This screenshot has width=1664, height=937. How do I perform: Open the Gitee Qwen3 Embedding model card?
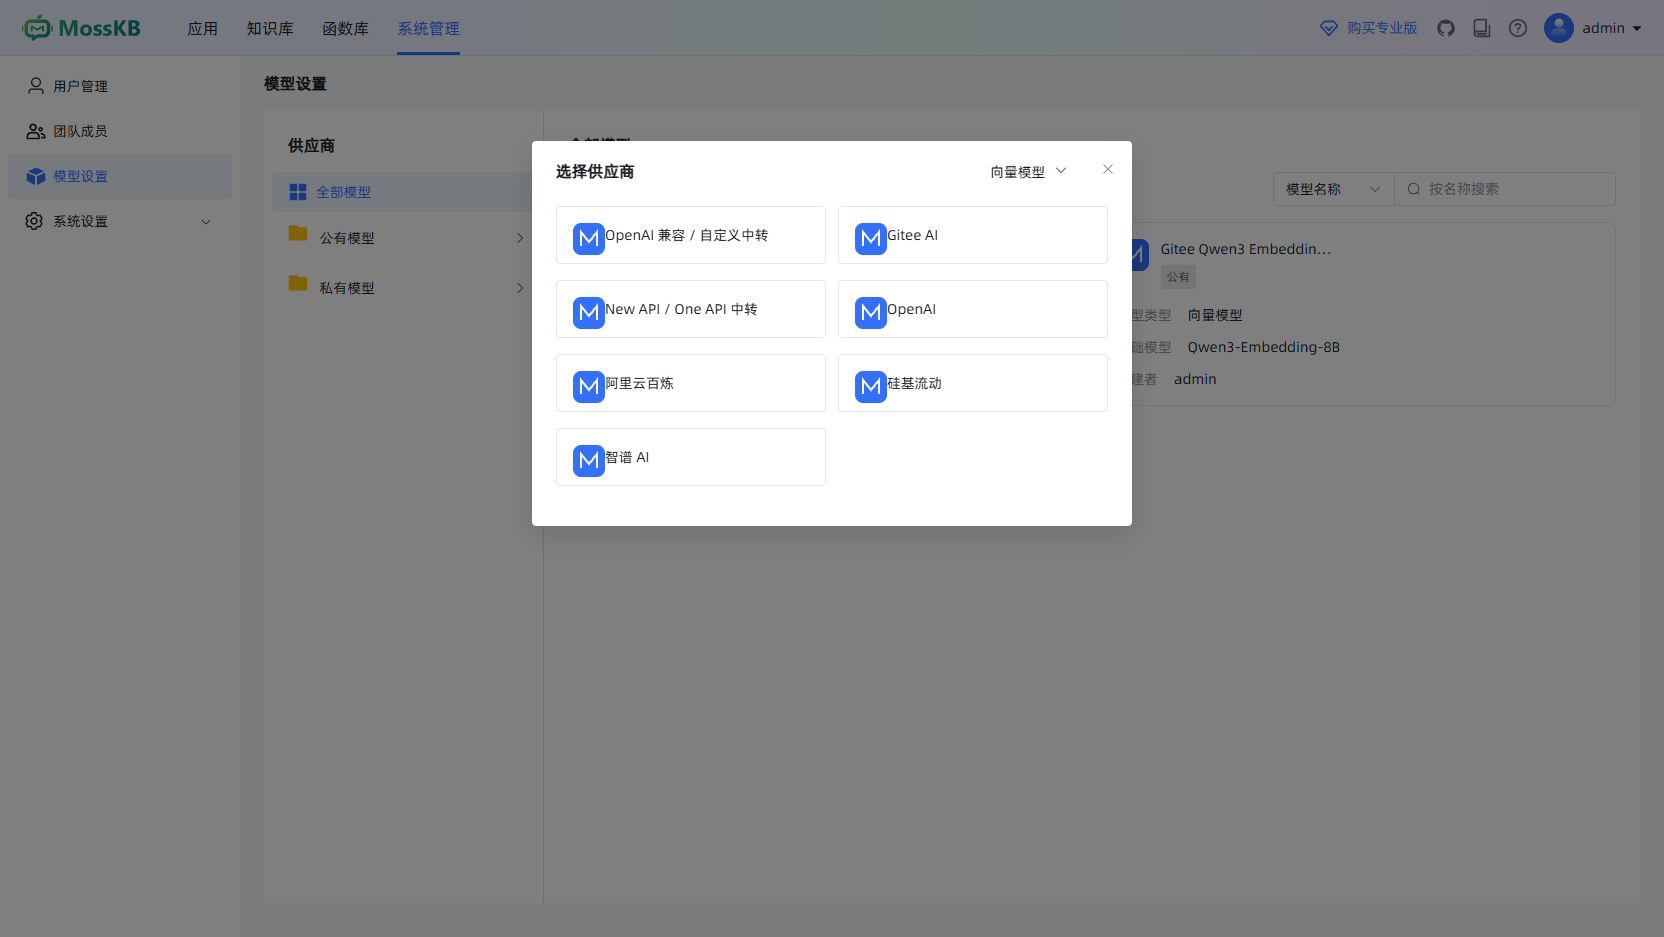(x=1374, y=314)
